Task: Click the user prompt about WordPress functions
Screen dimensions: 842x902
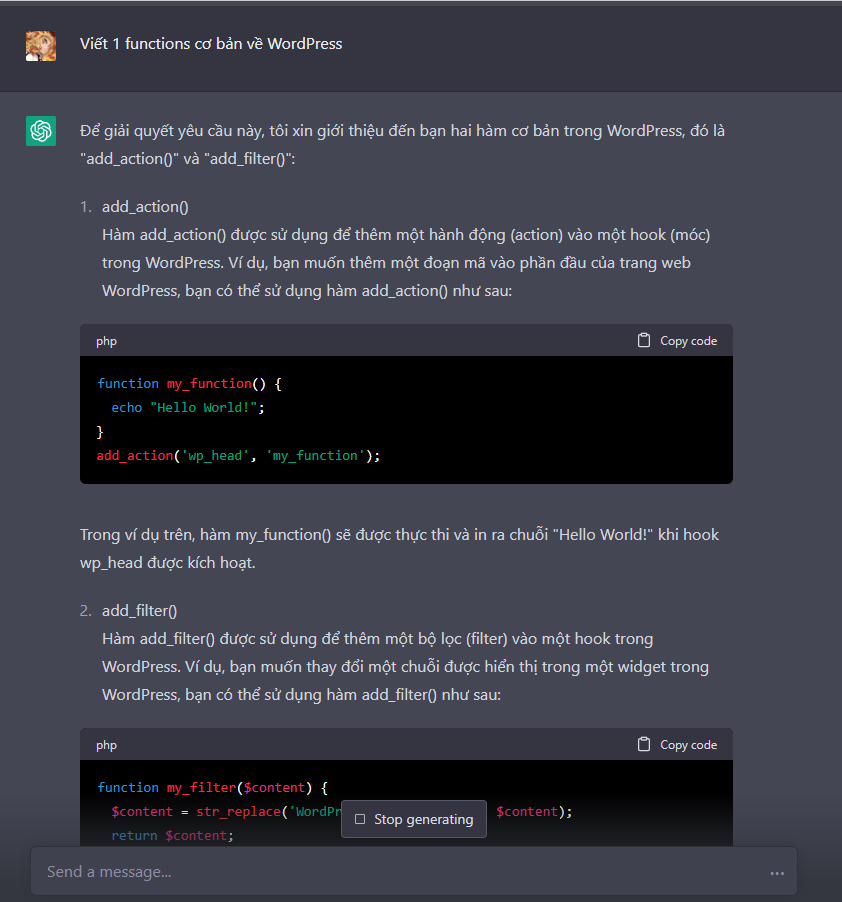Action: tap(211, 44)
